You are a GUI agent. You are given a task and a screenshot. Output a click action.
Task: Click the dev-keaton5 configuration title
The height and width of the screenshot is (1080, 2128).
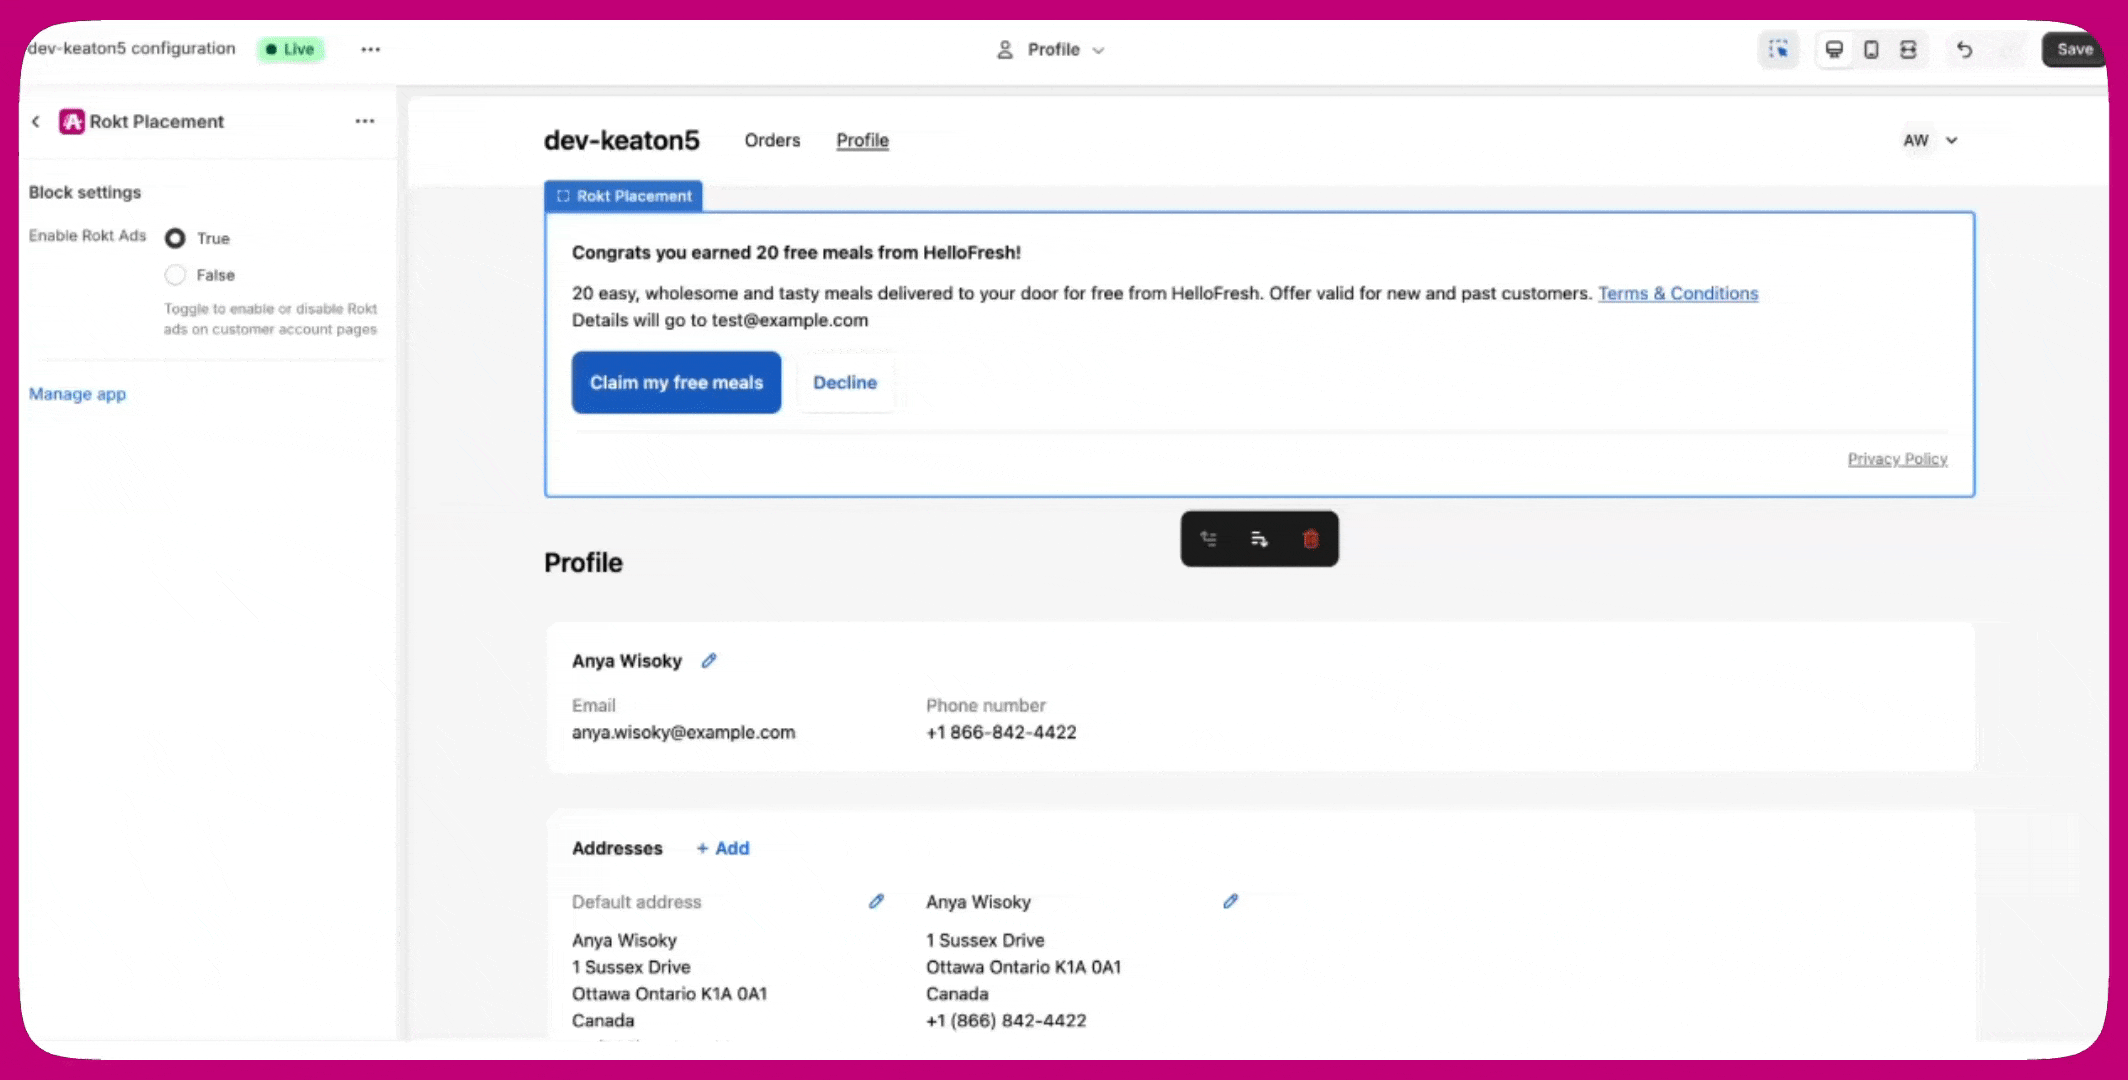click(131, 48)
